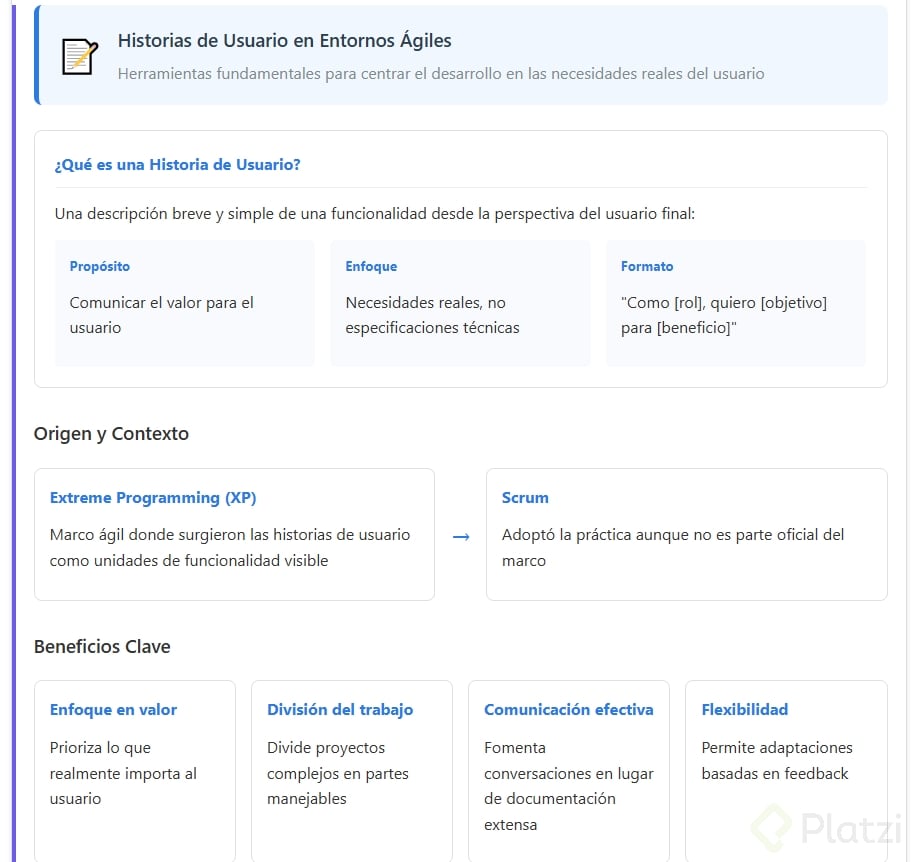Click the subtitle starting with Herramientas fundamentales
This screenshot has height=862, width=911.
pos(440,73)
